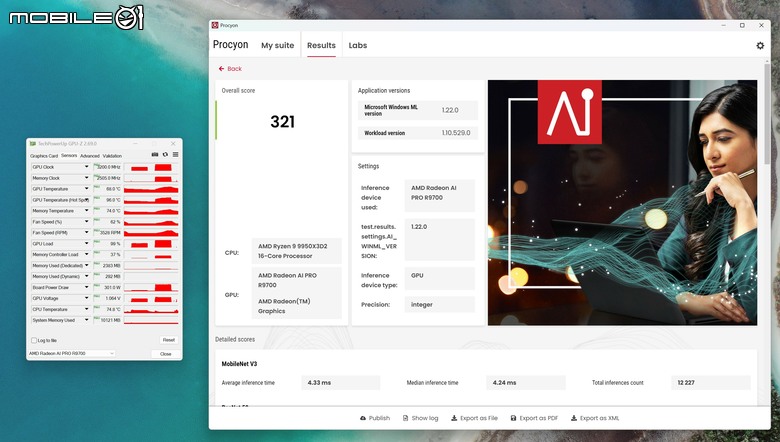Minimize the Procyon window
Screen dimensions: 780x442
(723, 25)
